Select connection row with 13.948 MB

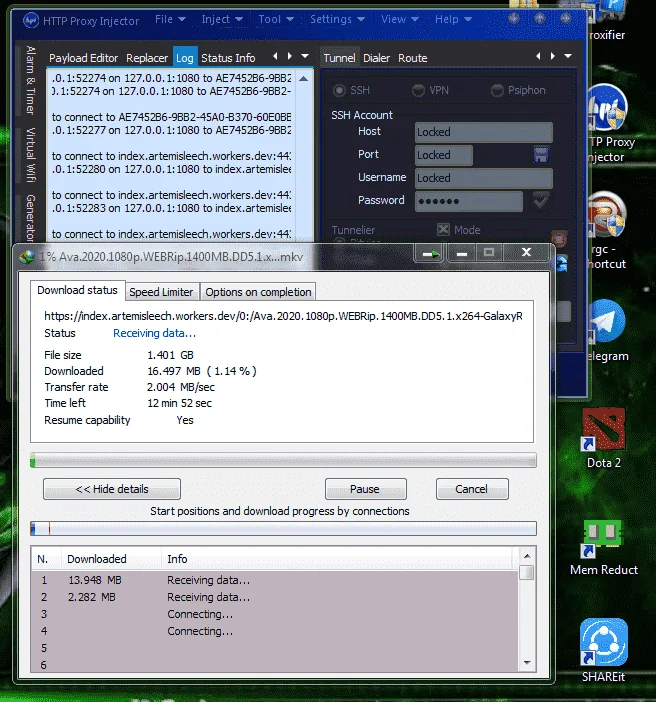[x=275, y=580]
